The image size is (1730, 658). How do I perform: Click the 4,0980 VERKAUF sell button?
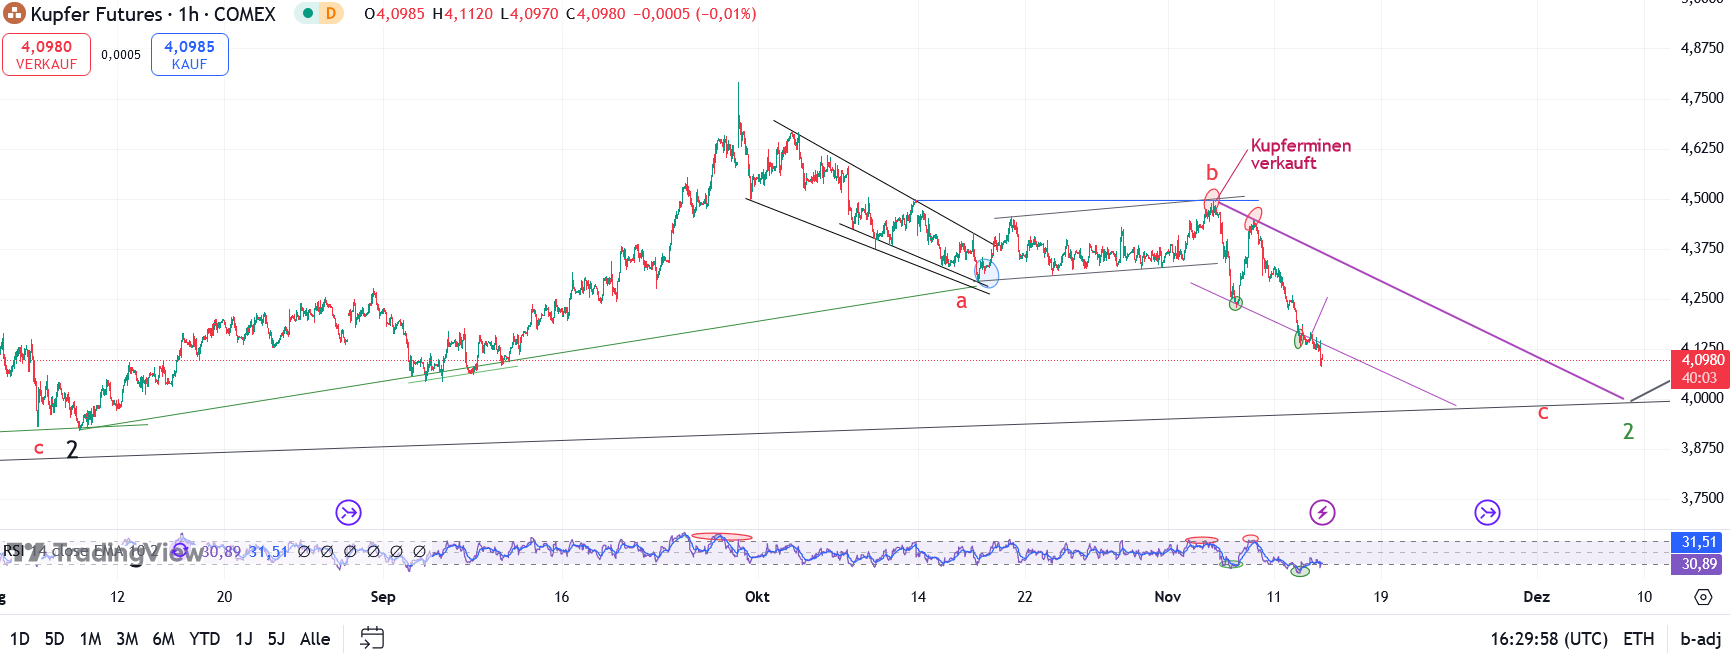coord(46,55)
